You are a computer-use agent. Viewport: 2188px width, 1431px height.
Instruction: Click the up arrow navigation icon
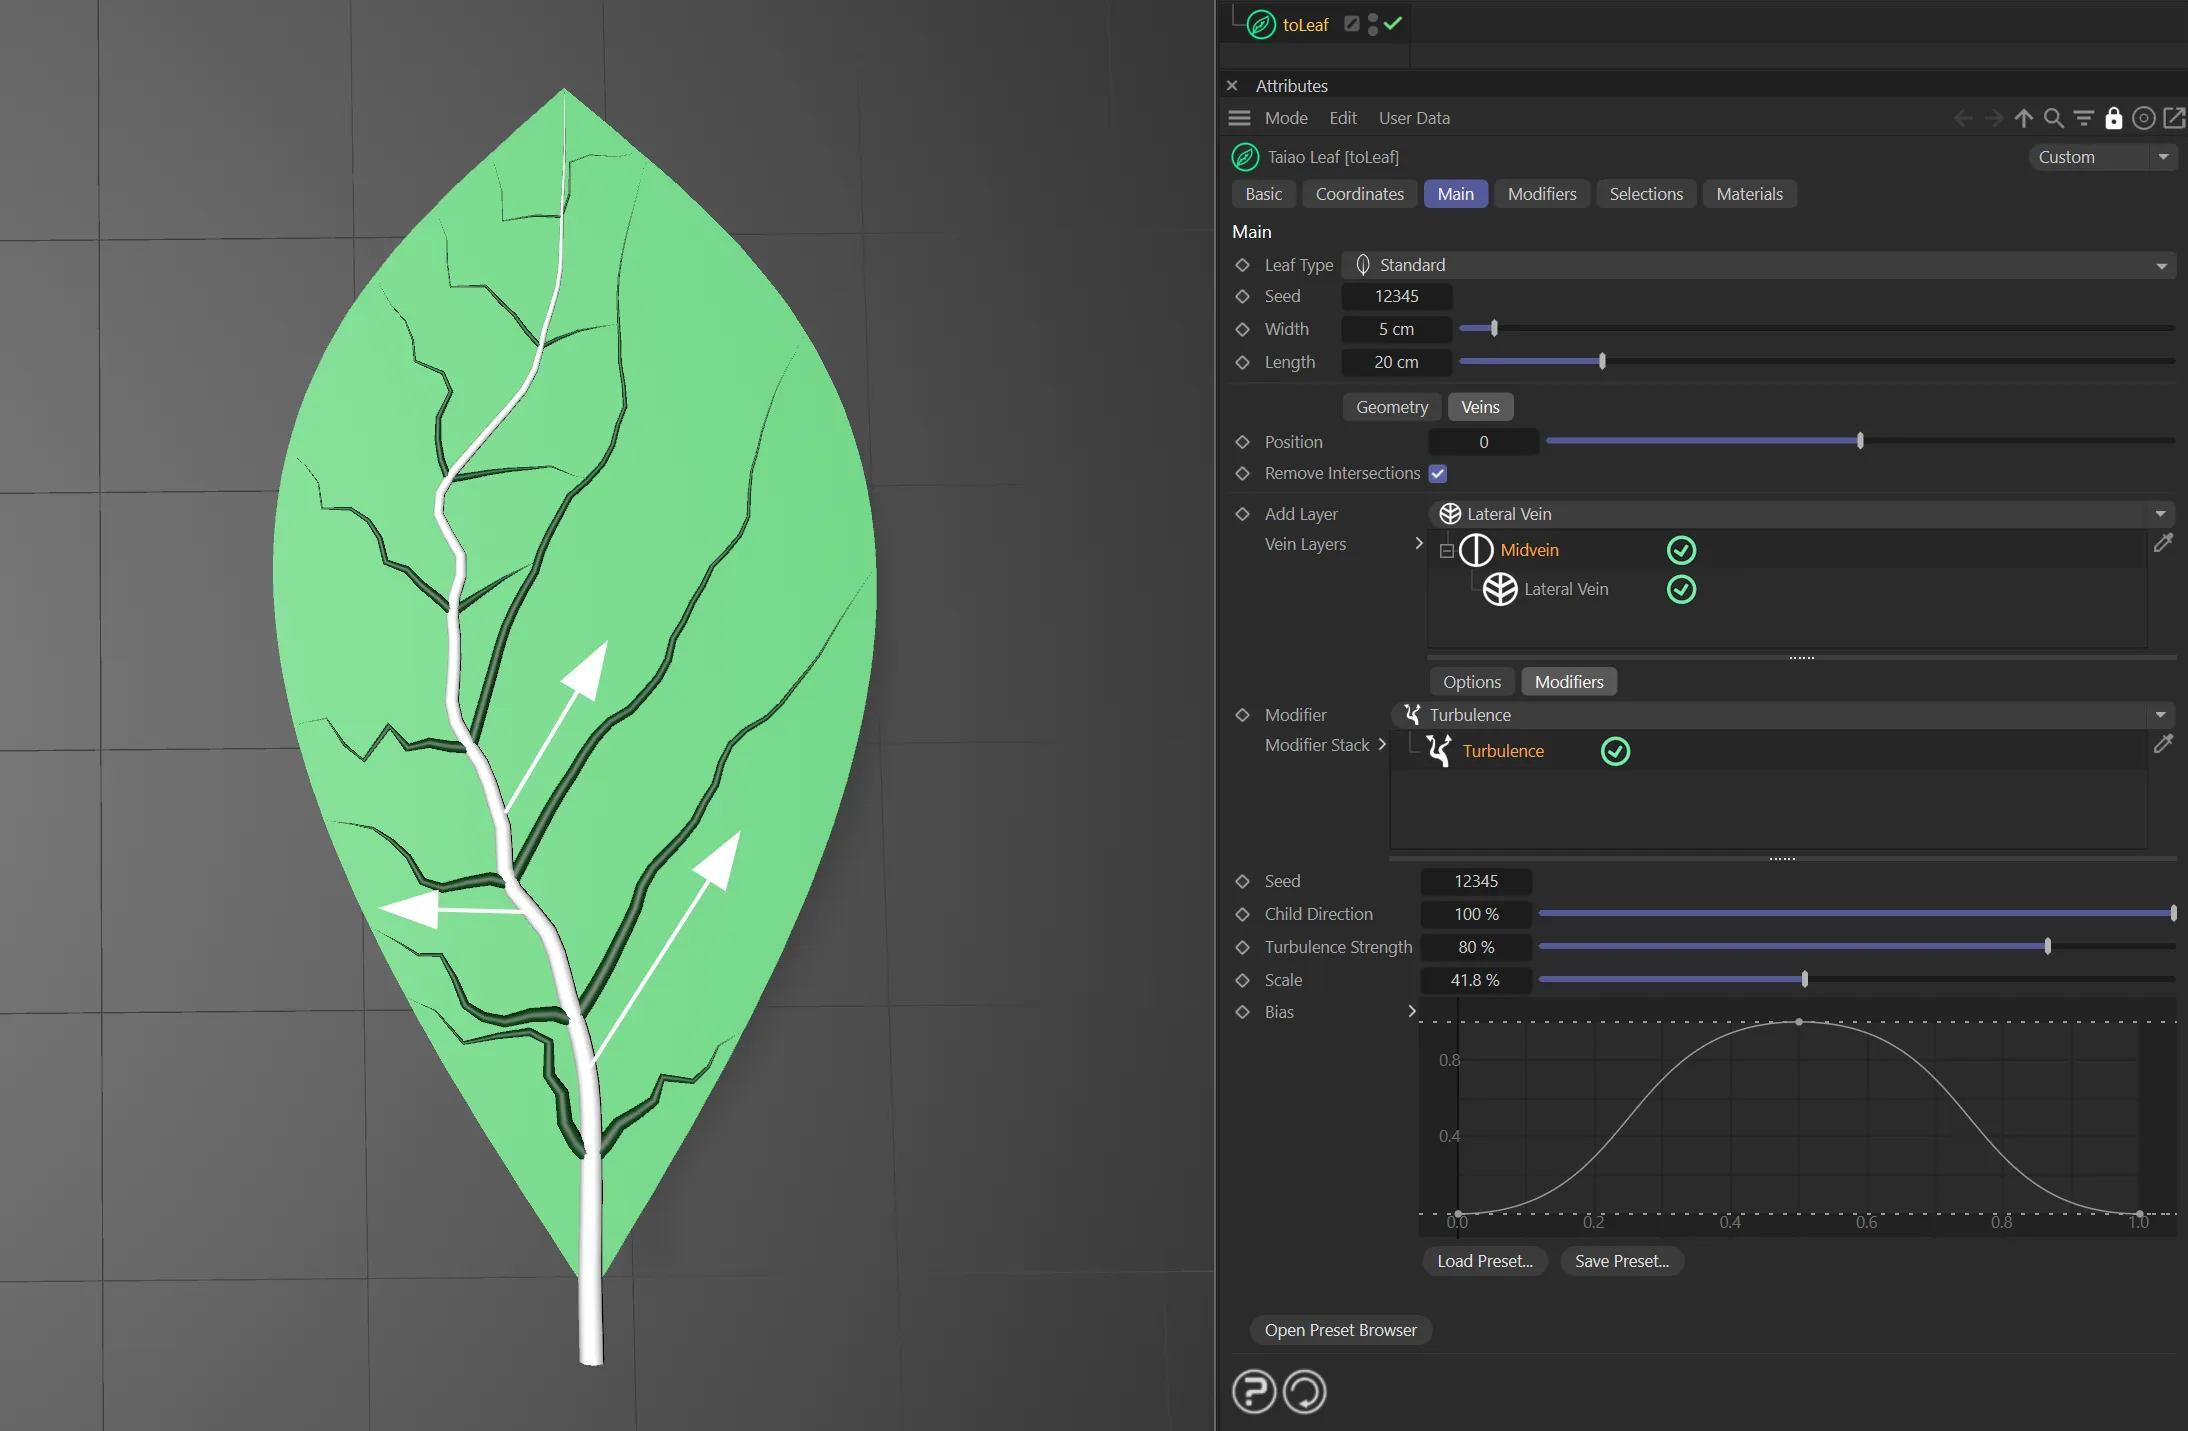(2023, 118)
